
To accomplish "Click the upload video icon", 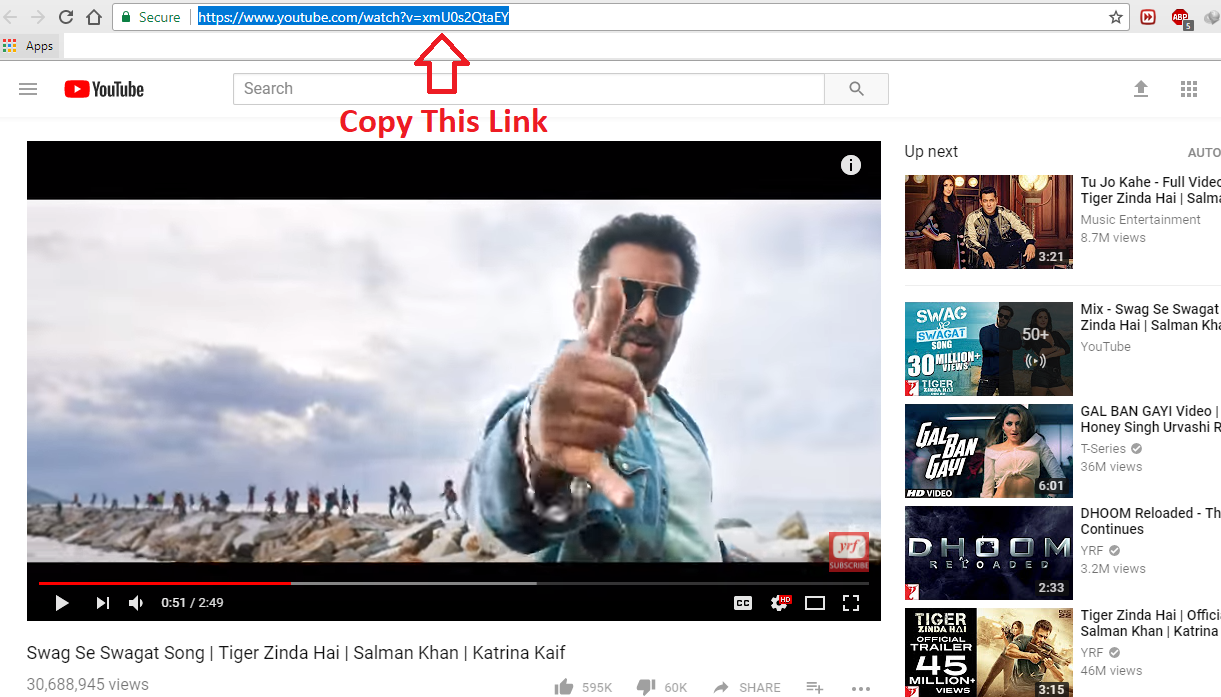I will [x=1141, y=89].
